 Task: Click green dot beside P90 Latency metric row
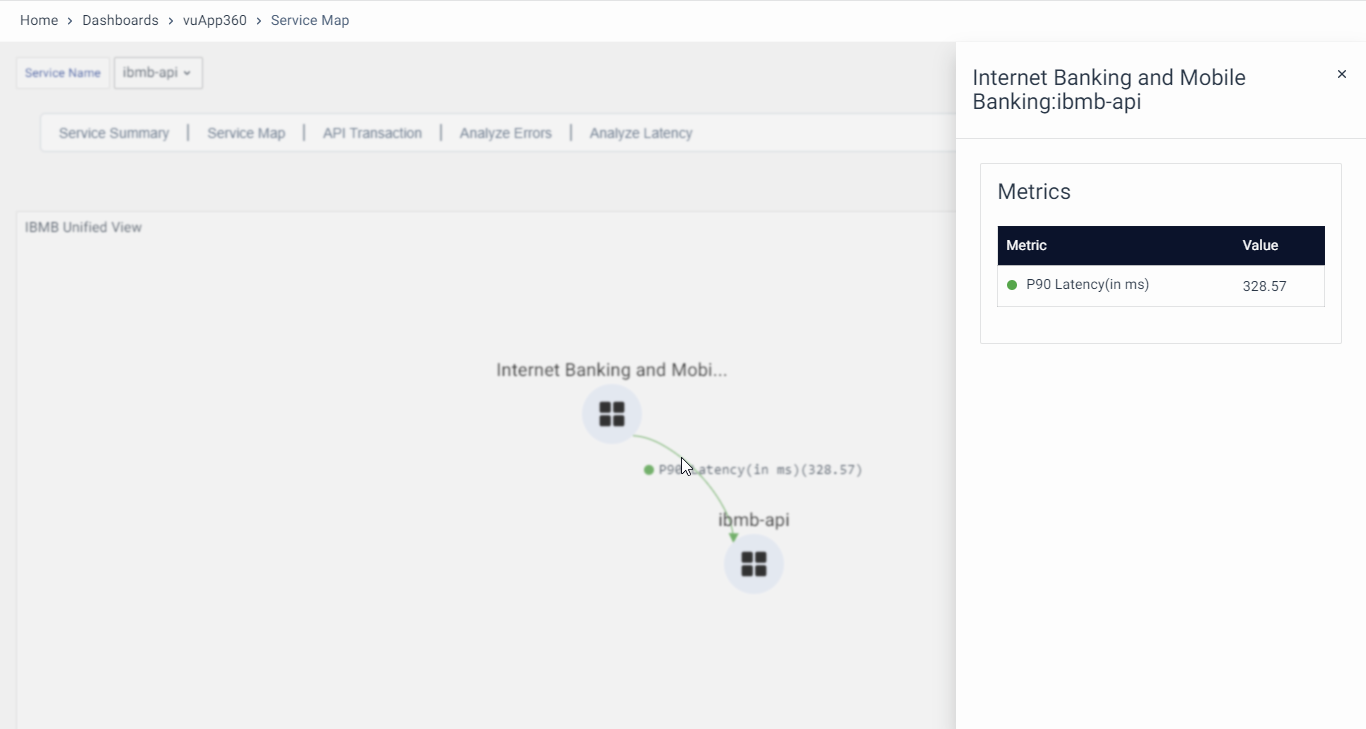[x=1012, y=285]
